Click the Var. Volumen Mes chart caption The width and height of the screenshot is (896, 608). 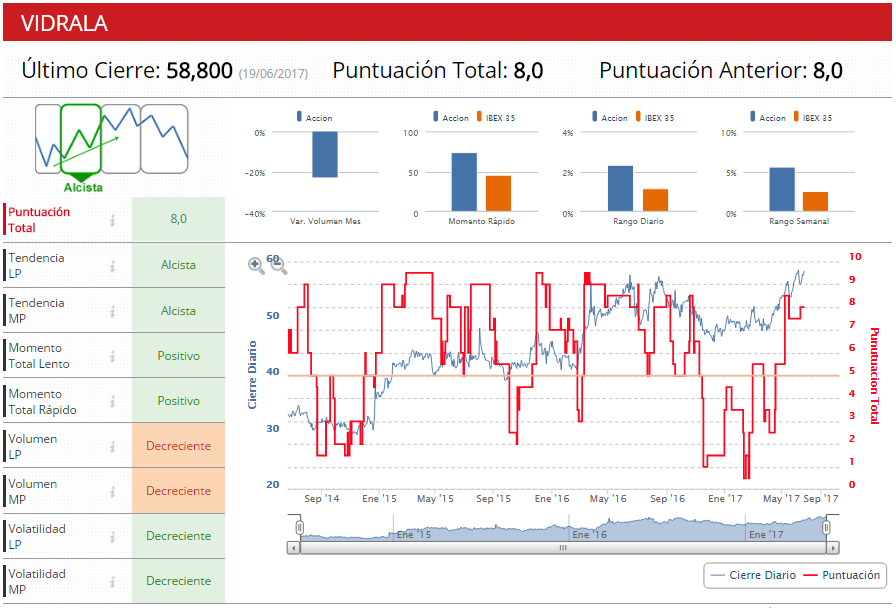click(x=325, y=221)
